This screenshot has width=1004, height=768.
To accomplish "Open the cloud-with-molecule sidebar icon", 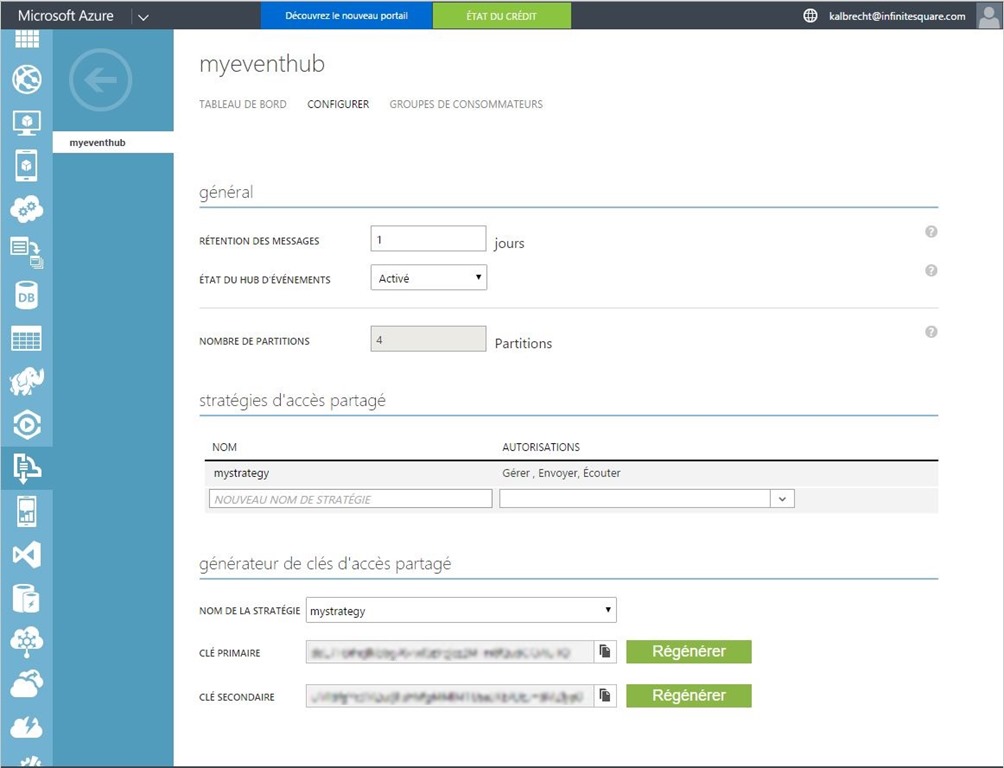I will (x=26, y=641).
